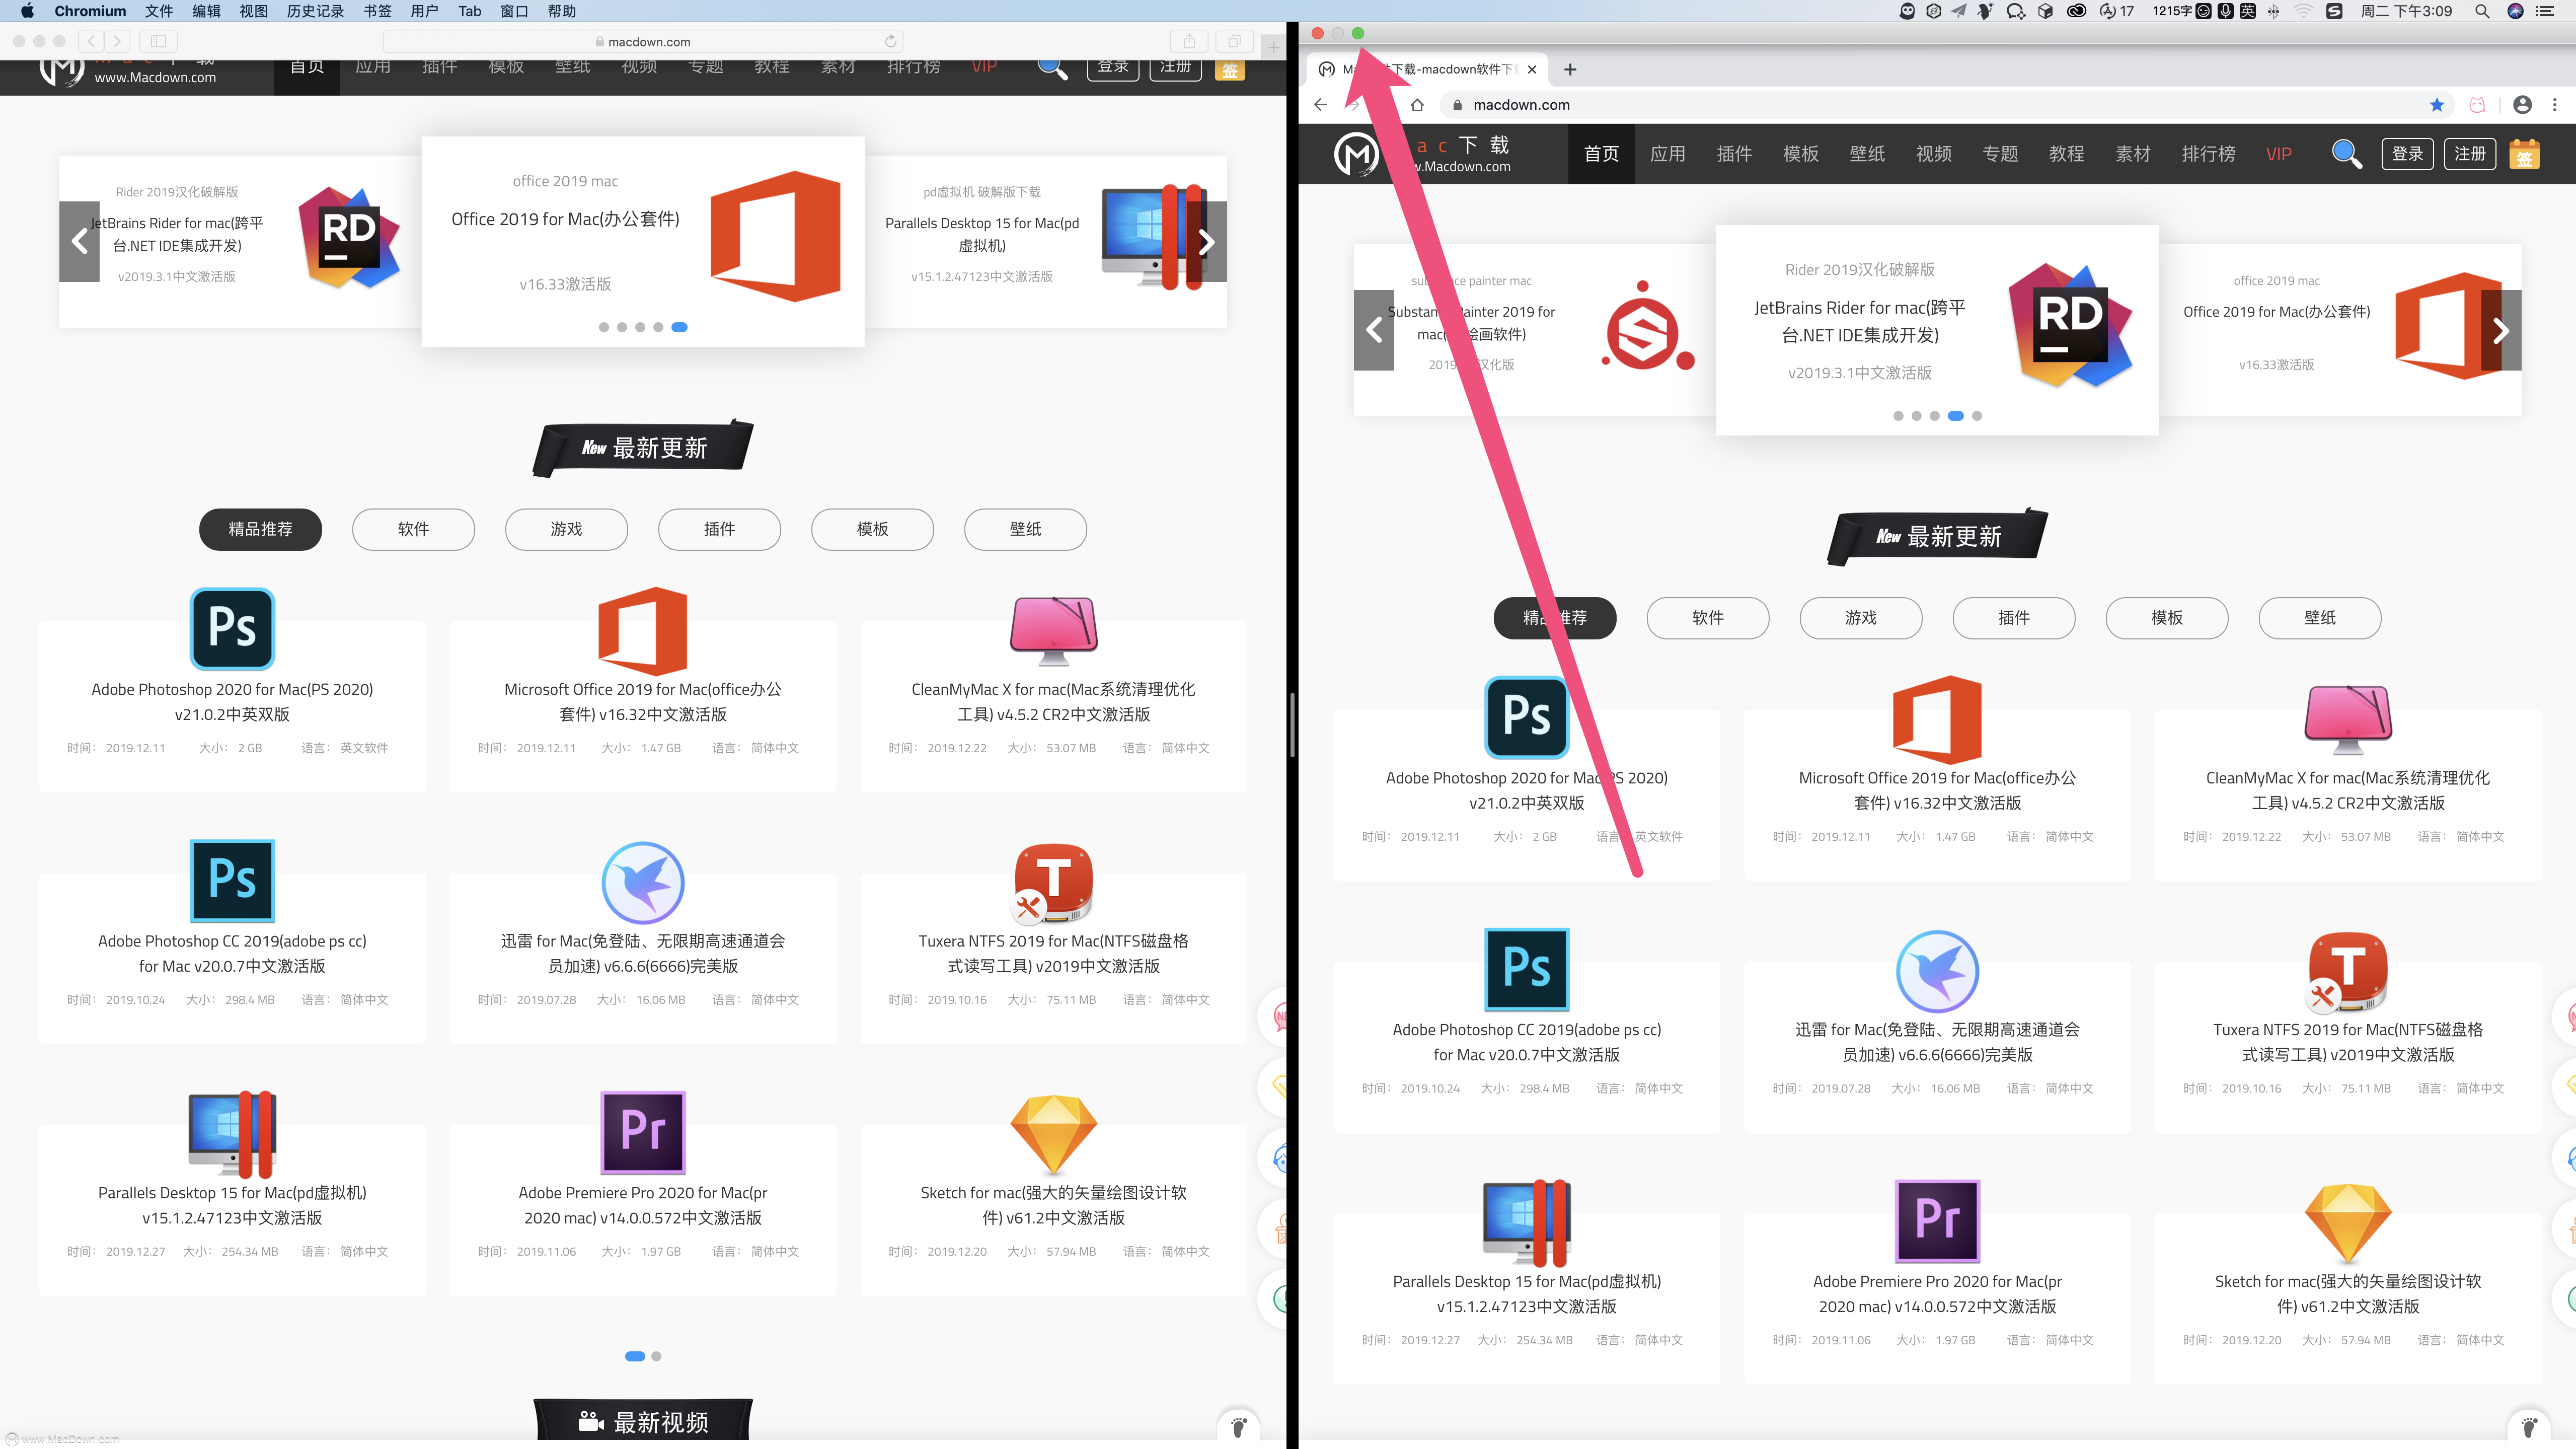Open the 应用 nav item in right window
The width and height of the screenshot is (2576, 1449).
coord(1667,154)
